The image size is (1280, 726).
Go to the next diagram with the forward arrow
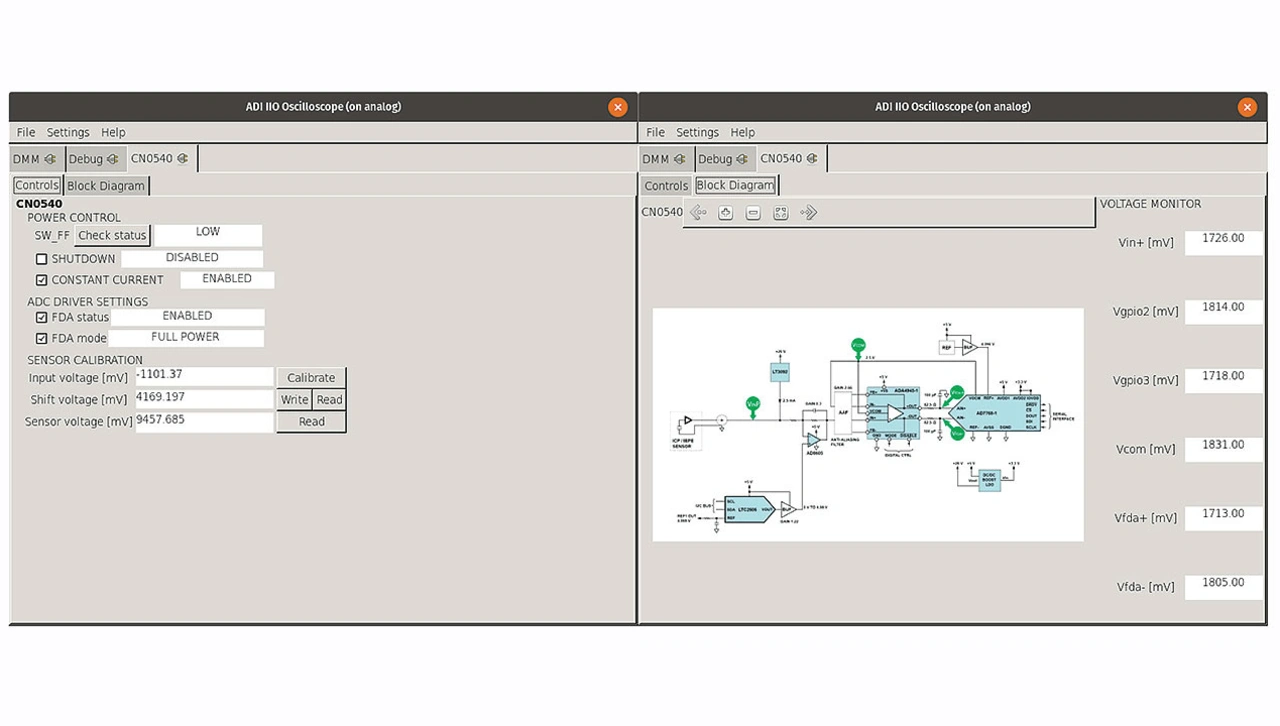pos(809,213)
